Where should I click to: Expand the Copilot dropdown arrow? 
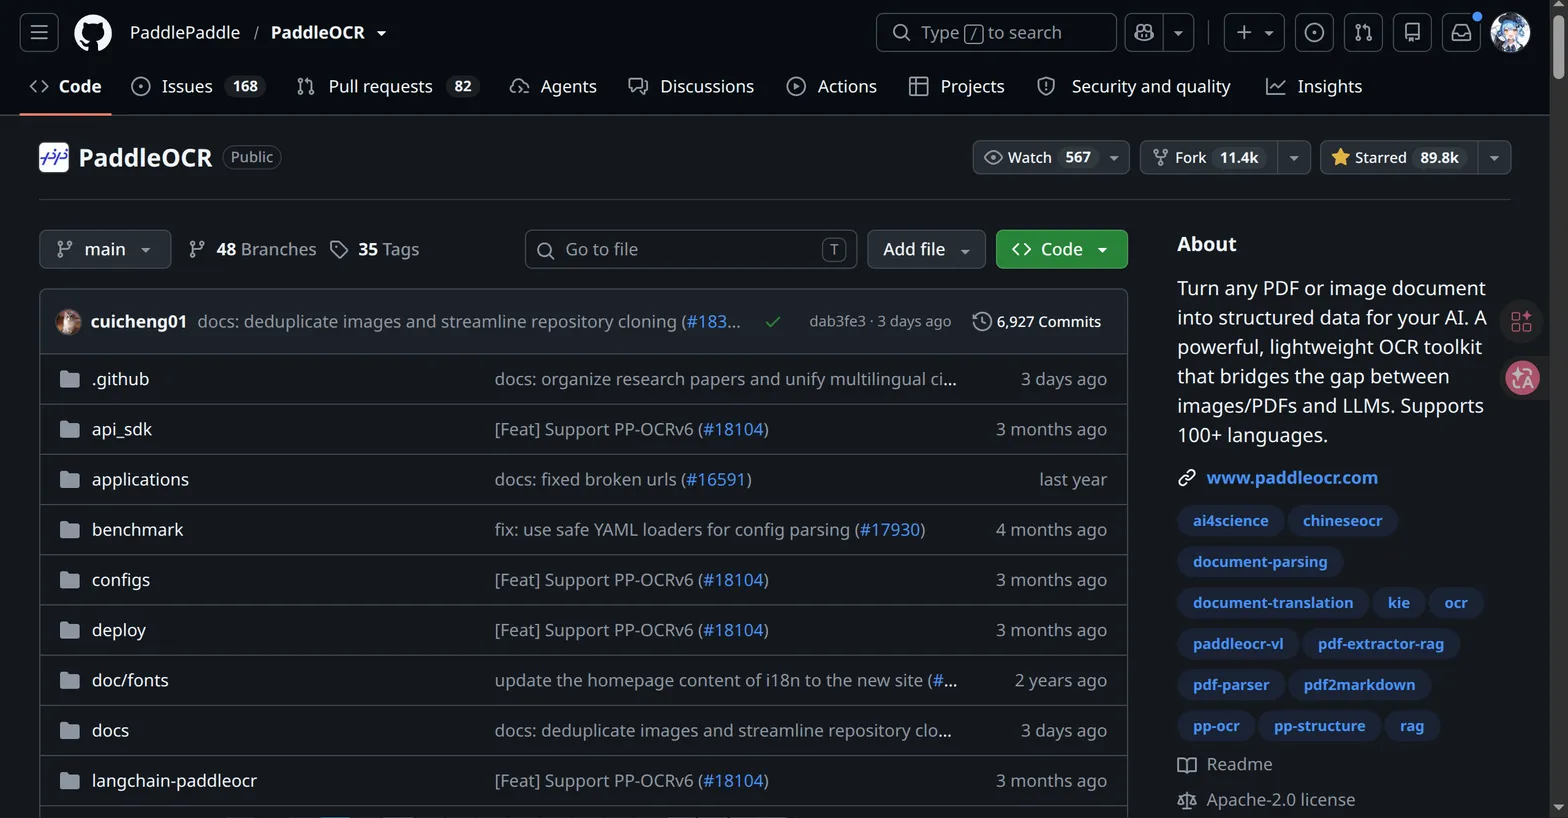click(x=1178, y=33)
